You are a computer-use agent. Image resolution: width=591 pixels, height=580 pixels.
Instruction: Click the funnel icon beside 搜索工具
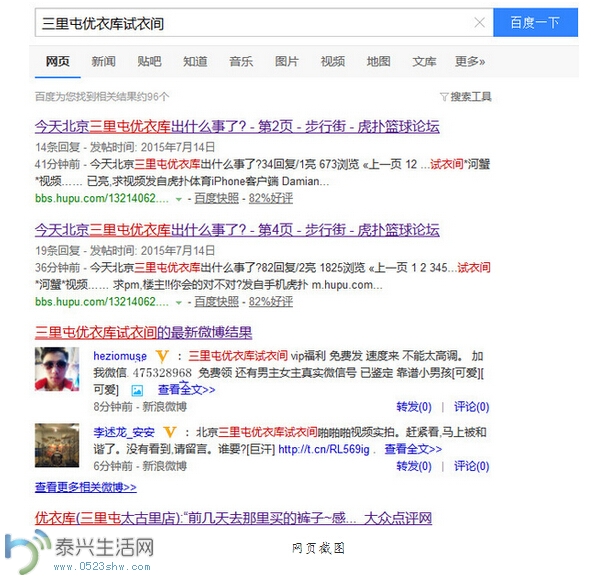[444, 97]
